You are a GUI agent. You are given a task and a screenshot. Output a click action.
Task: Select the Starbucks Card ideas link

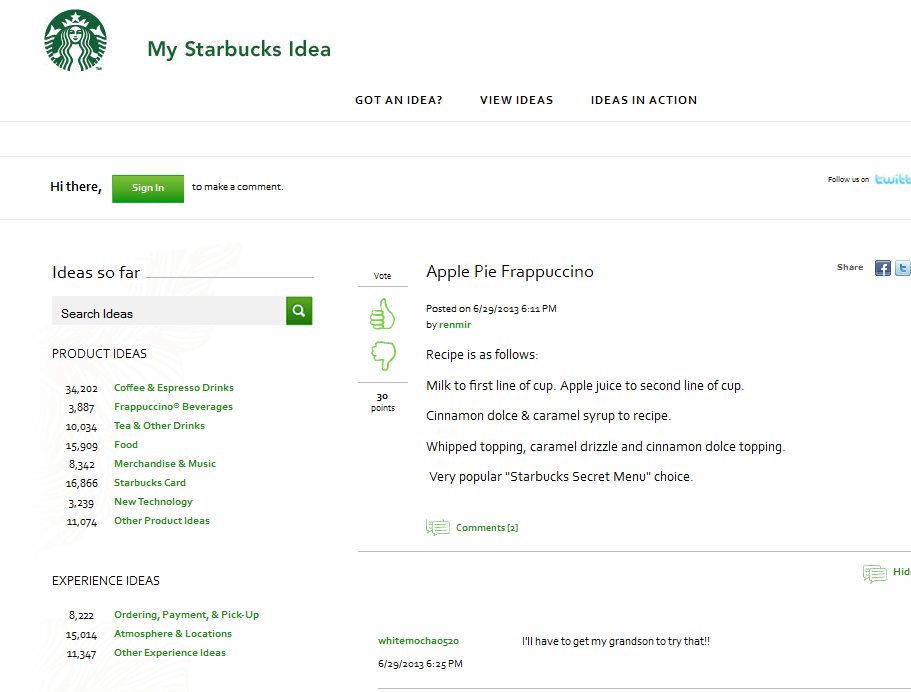click(x=150, y=483)
